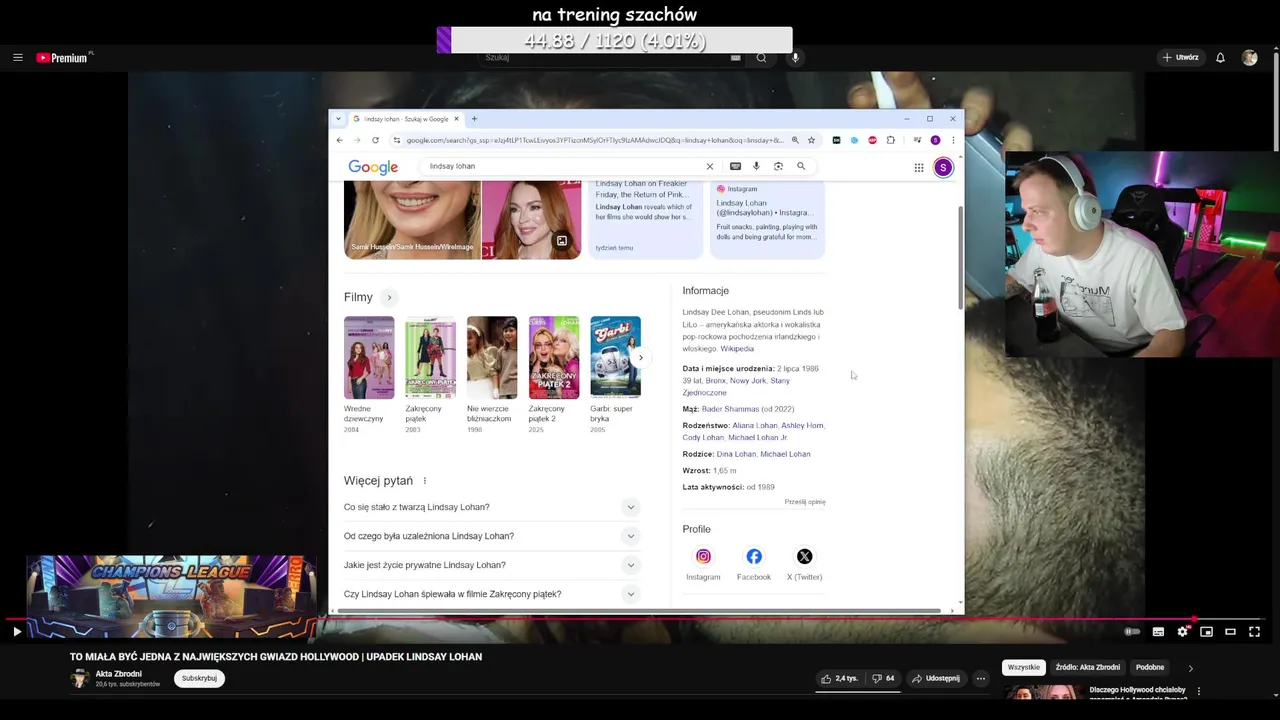Open the Google apps grid

point(919,168)
